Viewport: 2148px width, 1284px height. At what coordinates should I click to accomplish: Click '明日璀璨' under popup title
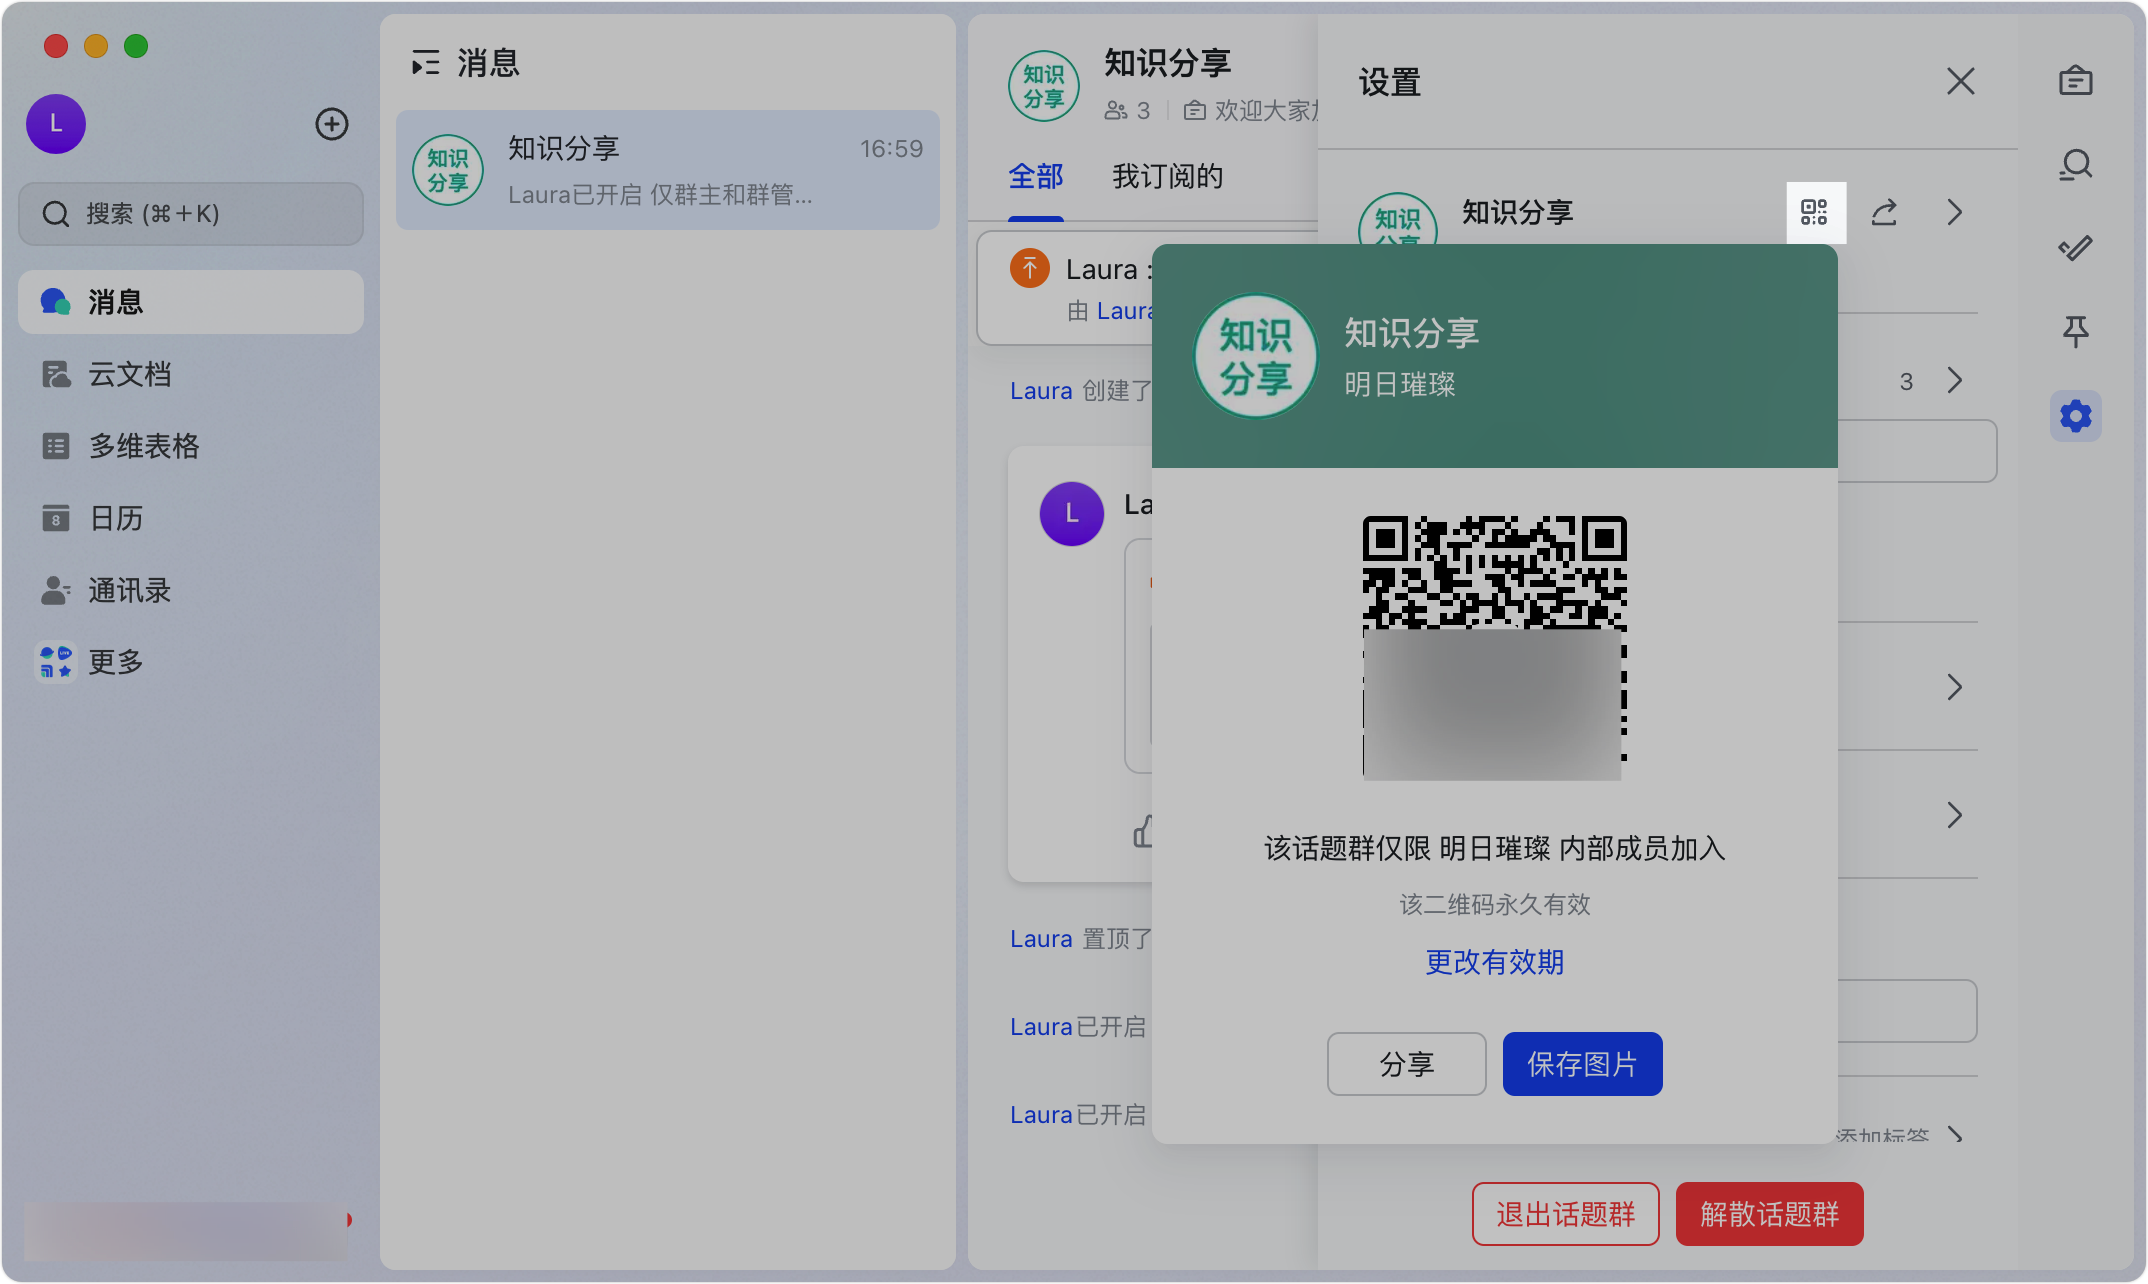point(1400,384)
